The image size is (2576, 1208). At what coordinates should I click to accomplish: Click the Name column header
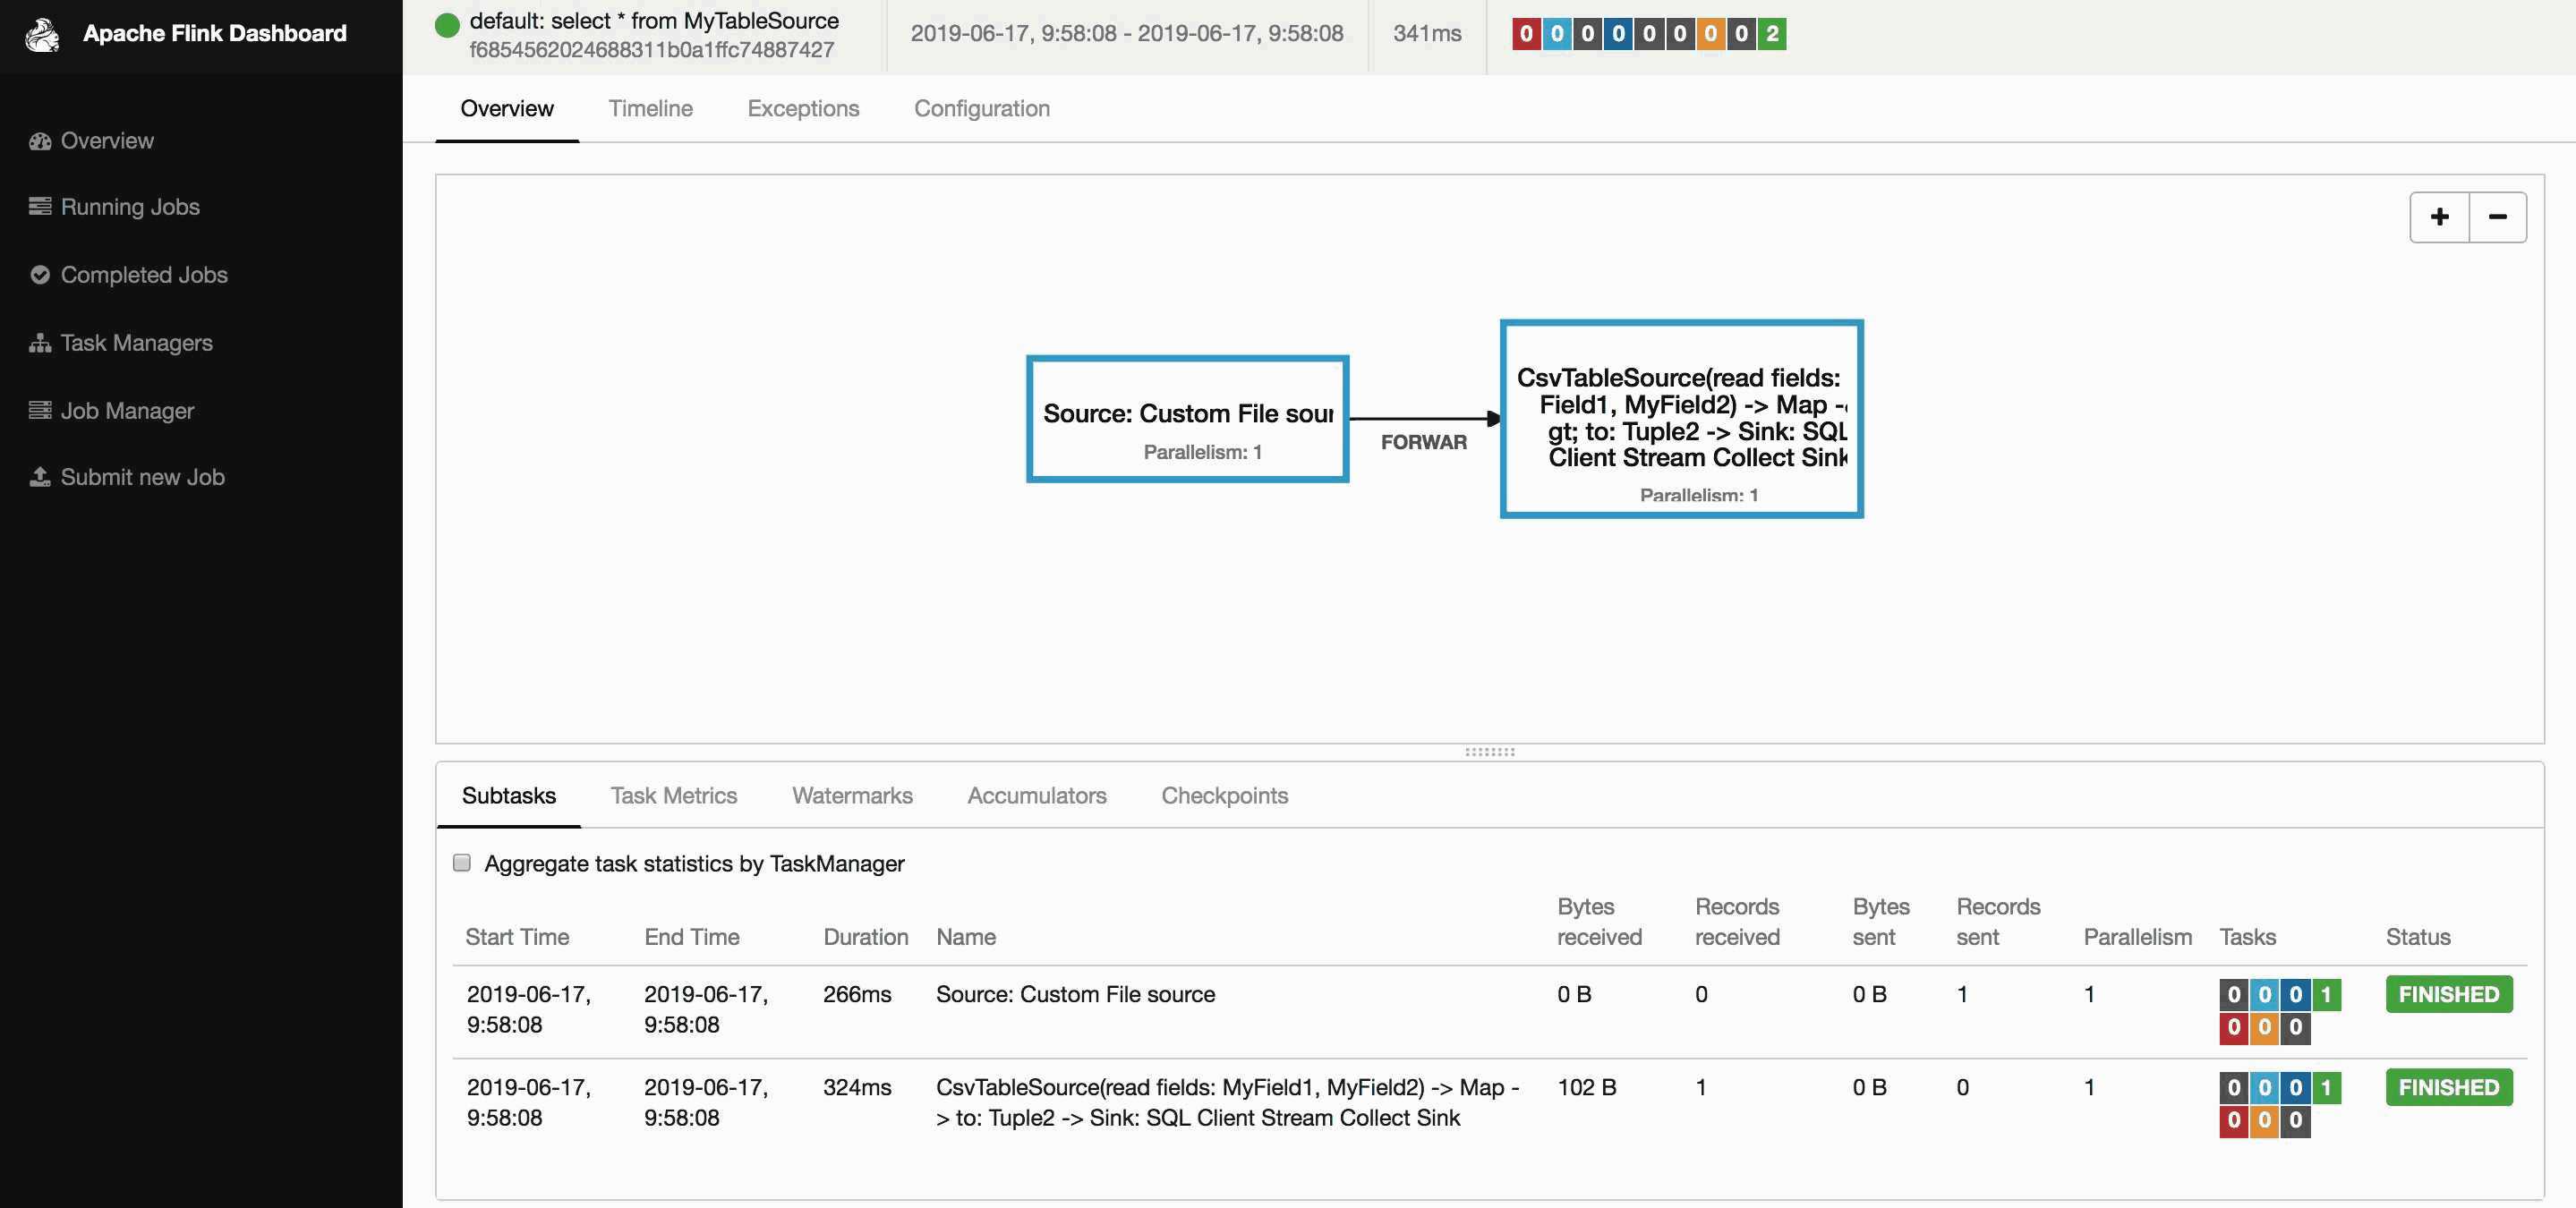[x=966, y=937]
